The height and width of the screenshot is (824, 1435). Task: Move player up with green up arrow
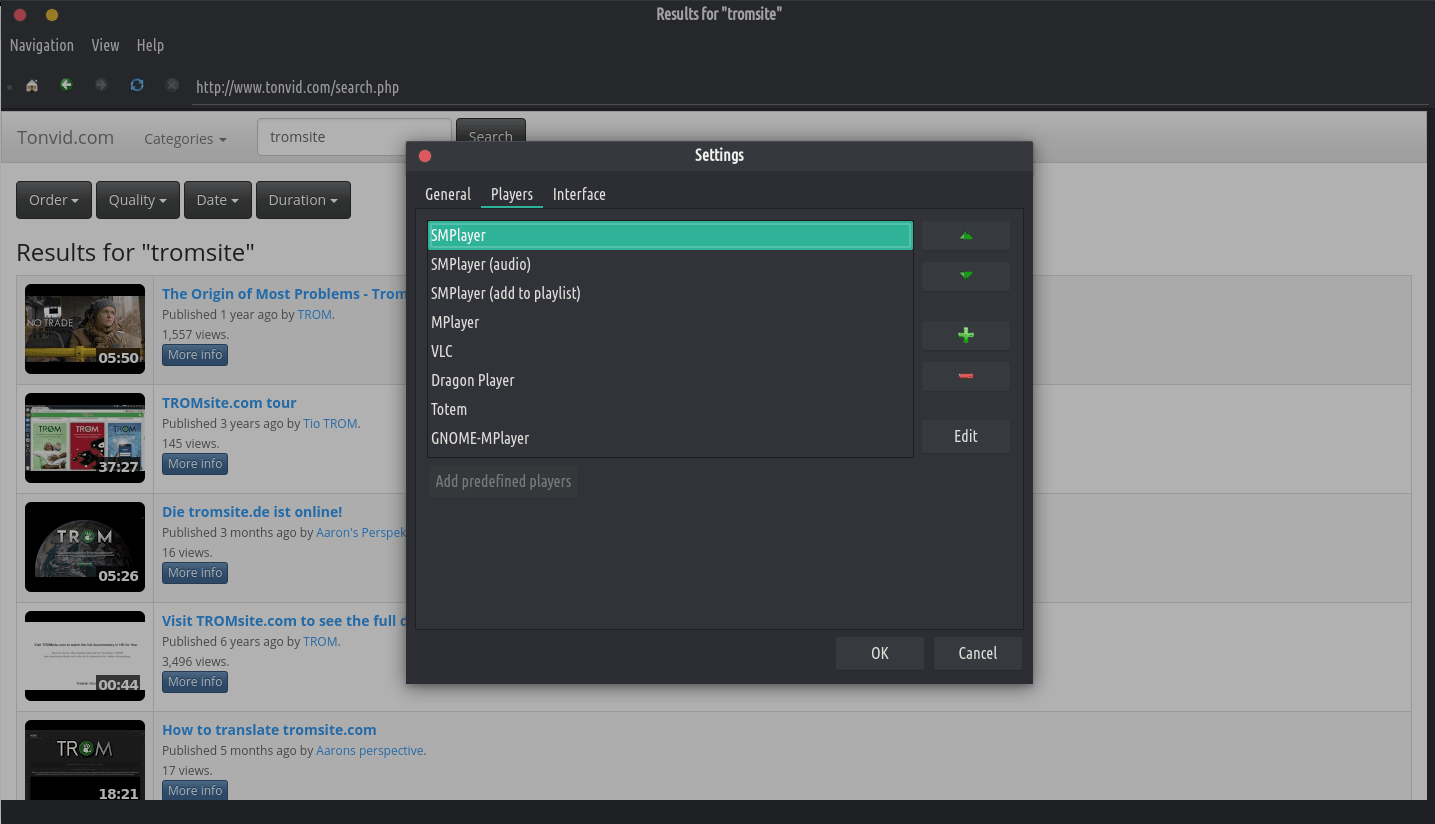[x=965, y=236]
